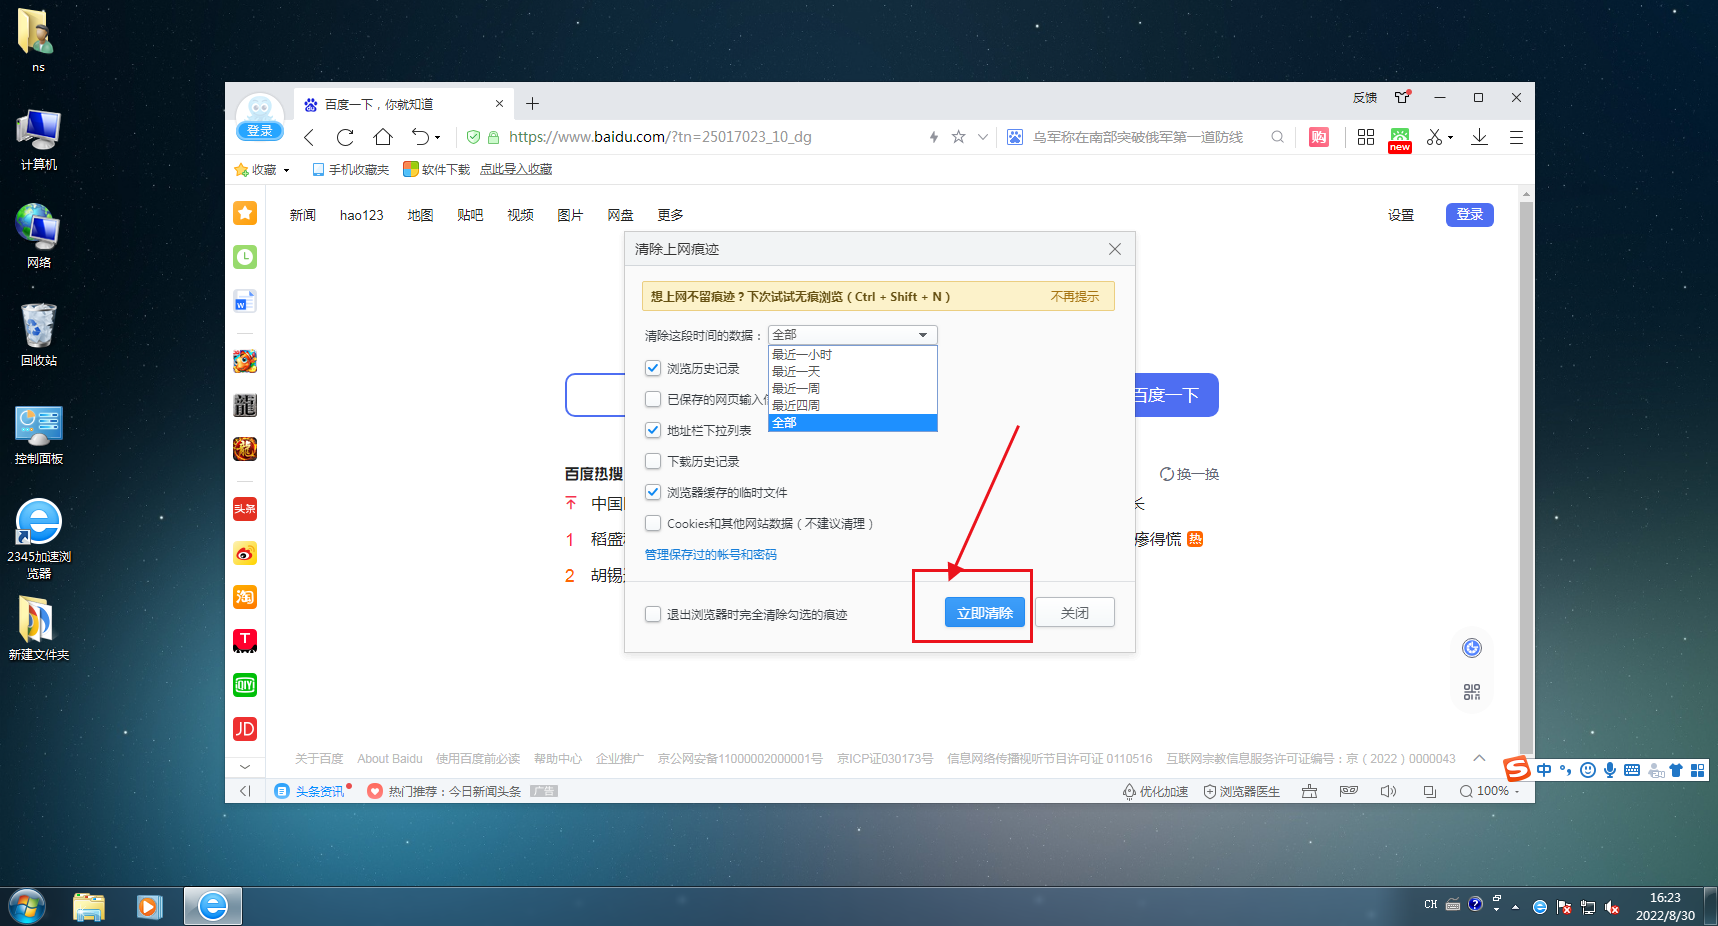
Task: Reload the page with refresh icon
Action: point(345,137)
